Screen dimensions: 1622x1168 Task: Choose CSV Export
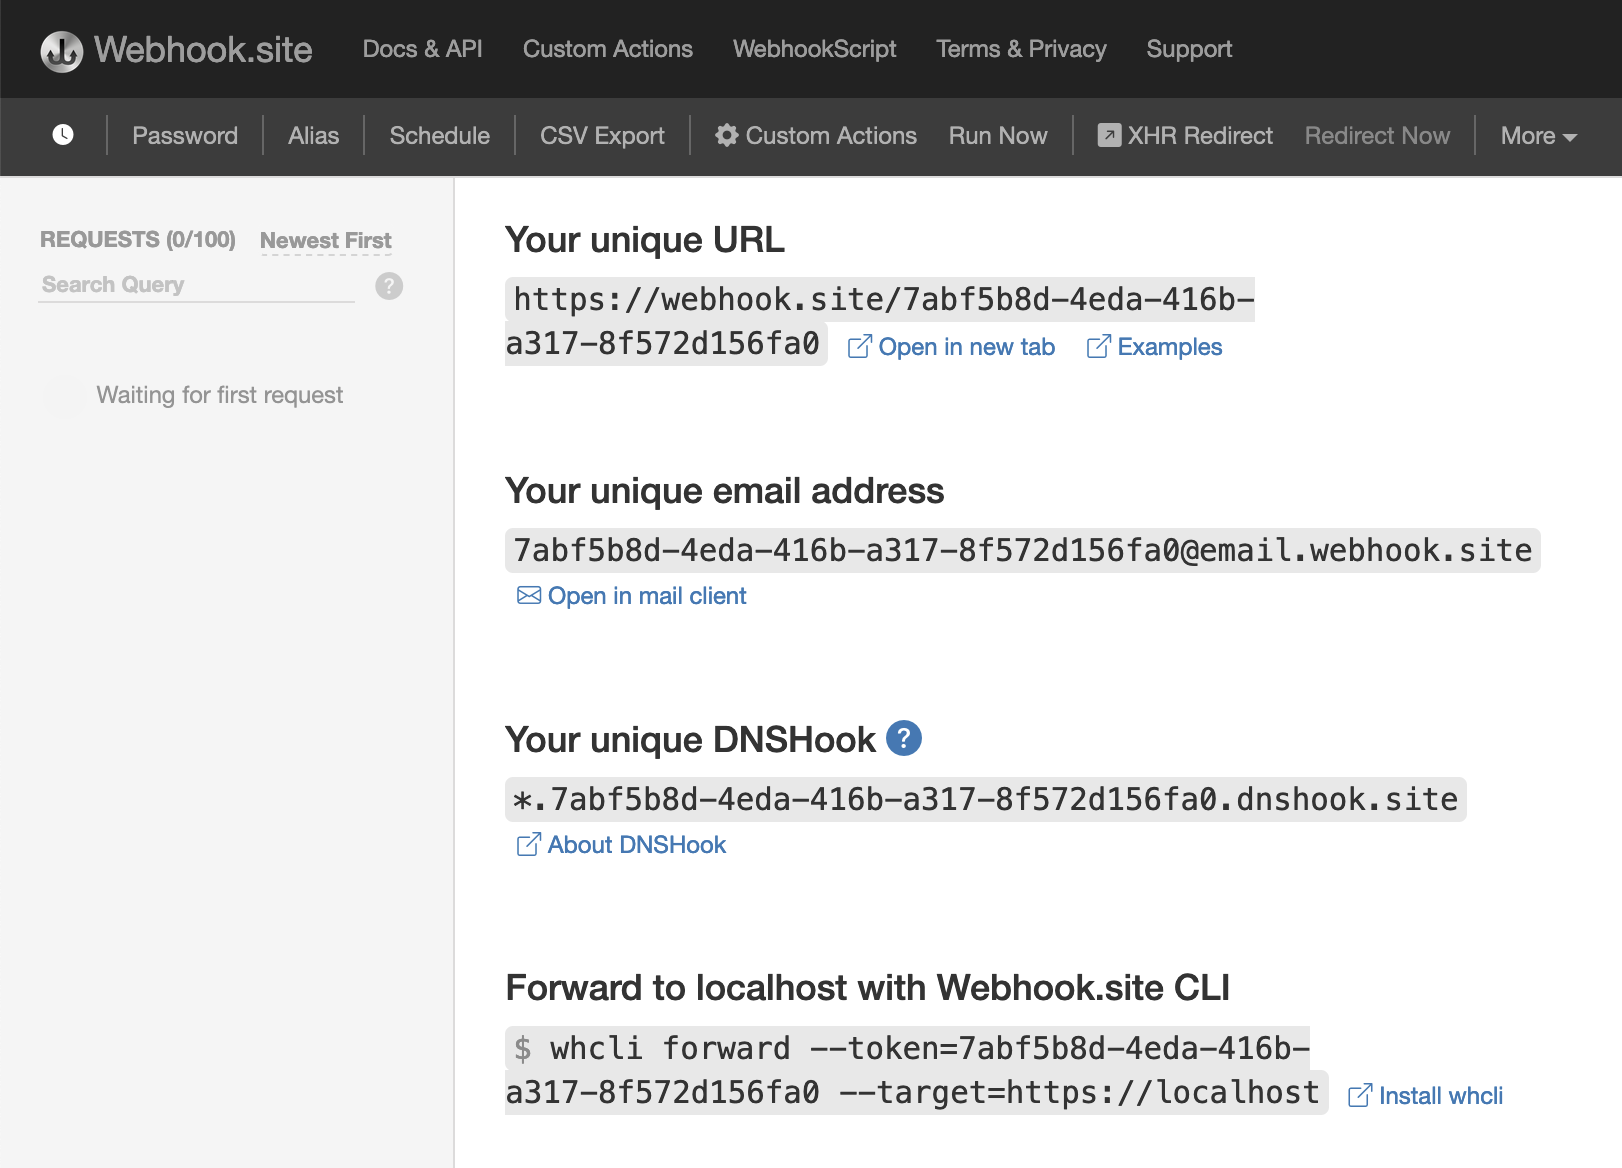click(602, 136)
